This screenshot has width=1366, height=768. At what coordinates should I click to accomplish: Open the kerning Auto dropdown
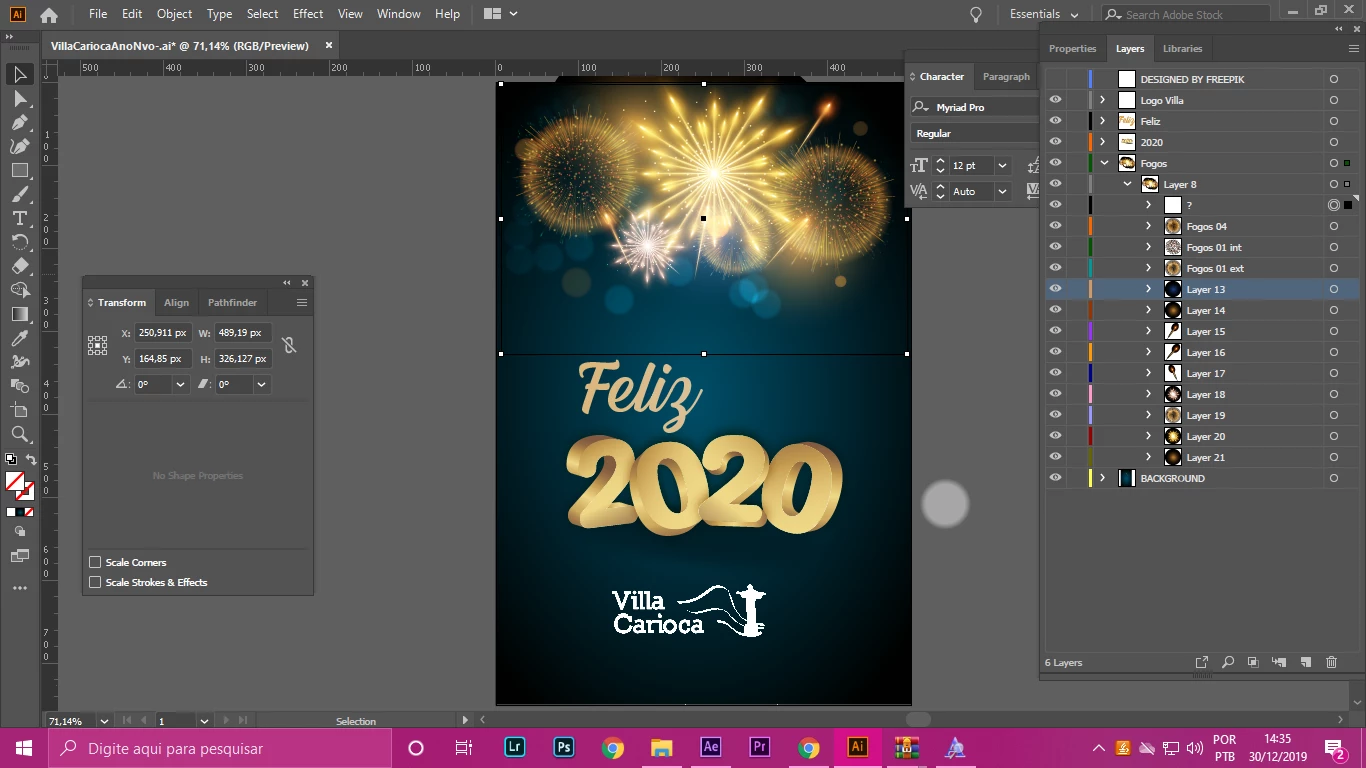(1002, 191)
